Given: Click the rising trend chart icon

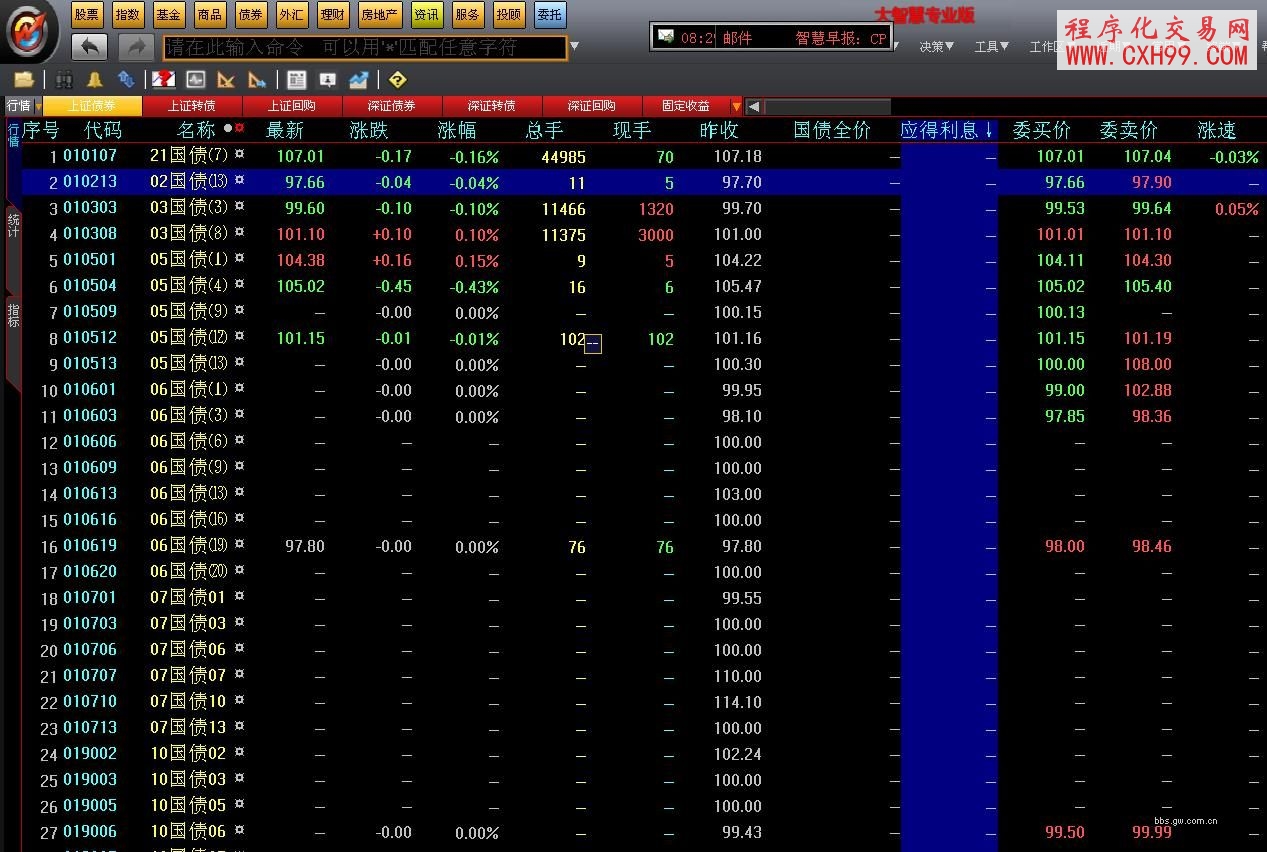Looking at the screenshot, I should point(358,80).
